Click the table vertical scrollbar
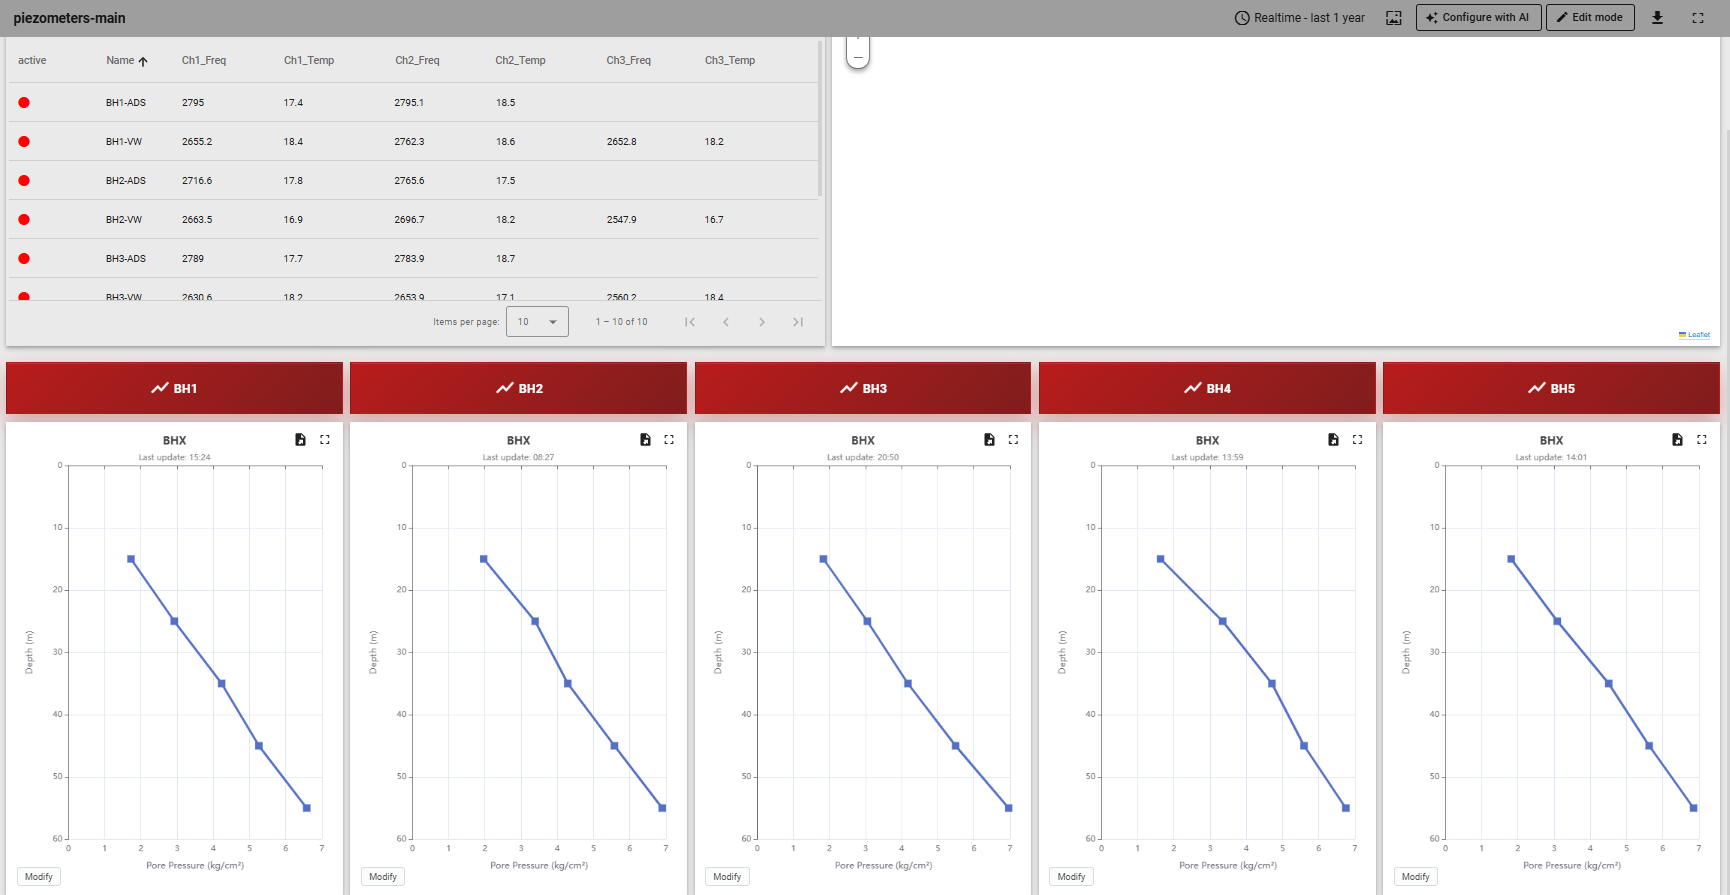Viewport: 1730px width, 895px height. coord(820,118)
